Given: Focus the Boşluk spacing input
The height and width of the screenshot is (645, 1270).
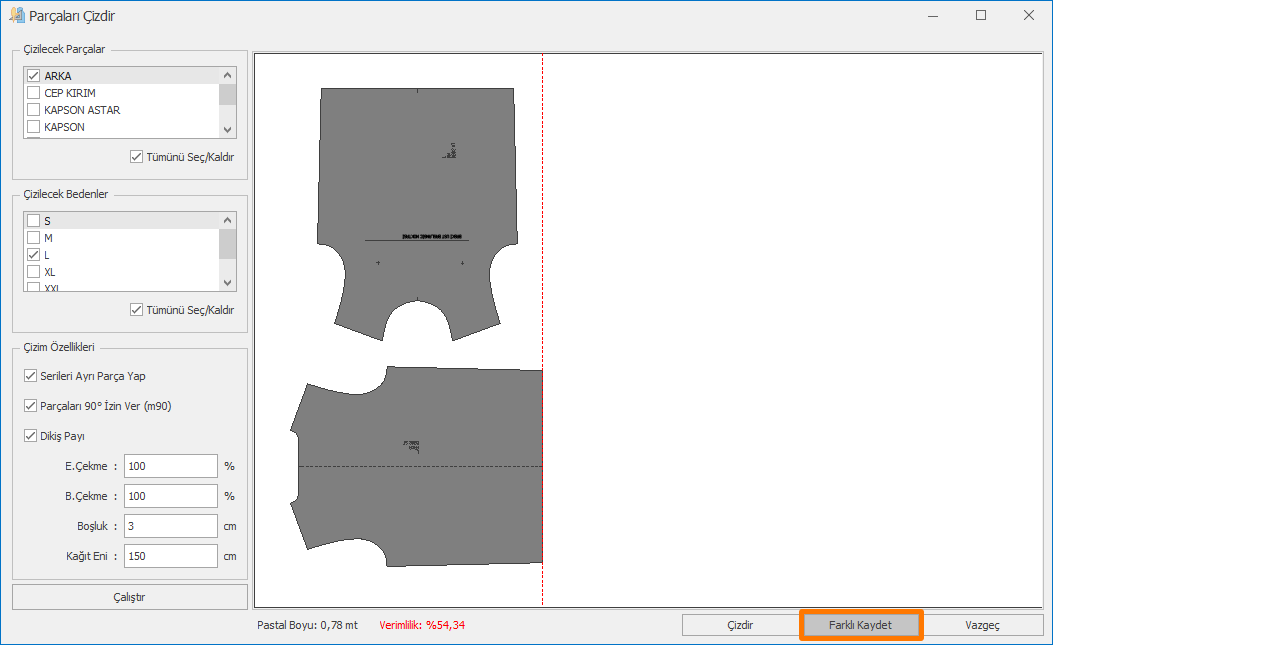Looking at the screenshot, I should pos(170,526).
